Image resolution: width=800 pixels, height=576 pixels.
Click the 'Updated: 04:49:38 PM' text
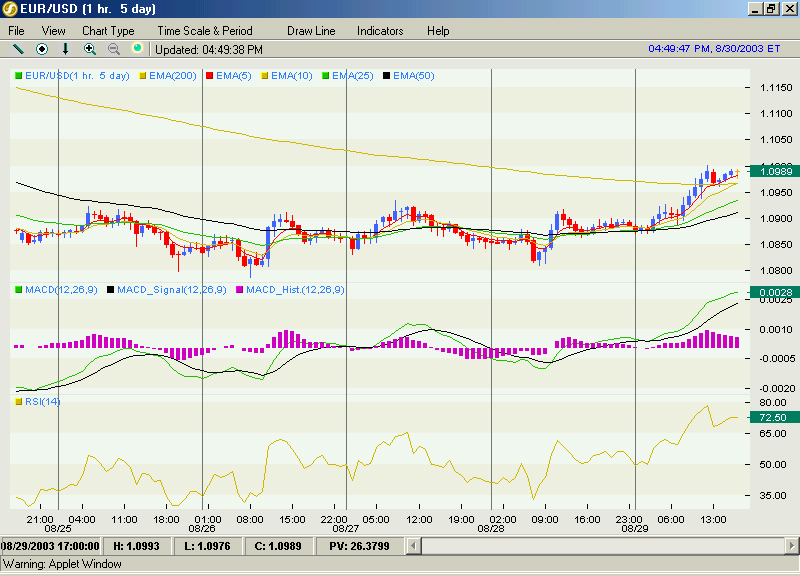pyautogui.click(x=209, y=49)
